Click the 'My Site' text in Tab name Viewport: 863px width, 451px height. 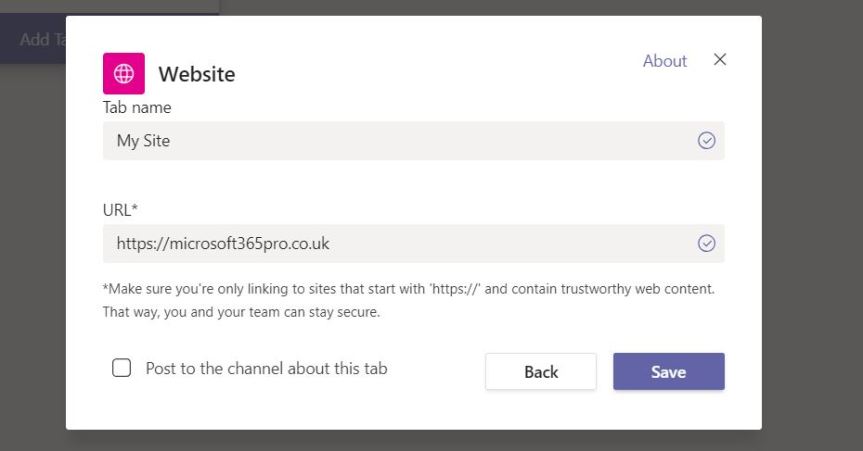[x=143, y=141]
